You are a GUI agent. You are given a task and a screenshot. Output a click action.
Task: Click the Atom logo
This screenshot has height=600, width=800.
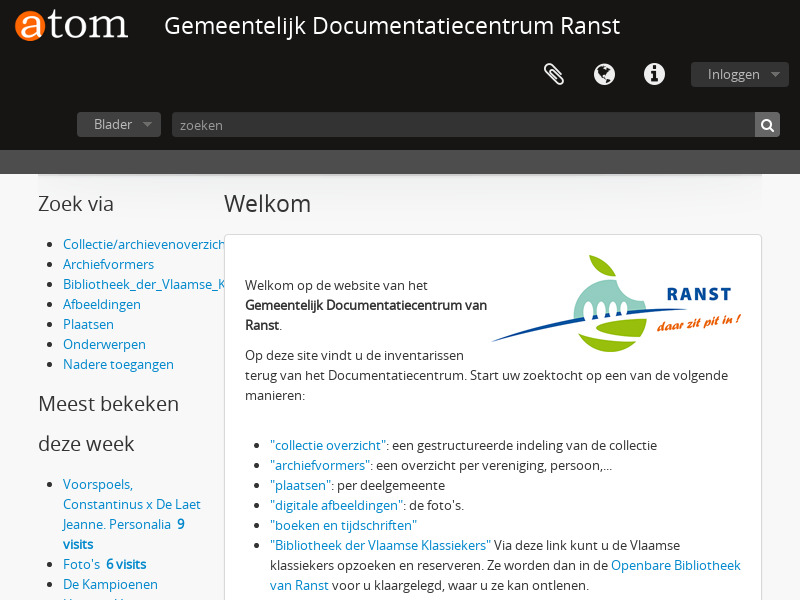click(x=70, y=27)
